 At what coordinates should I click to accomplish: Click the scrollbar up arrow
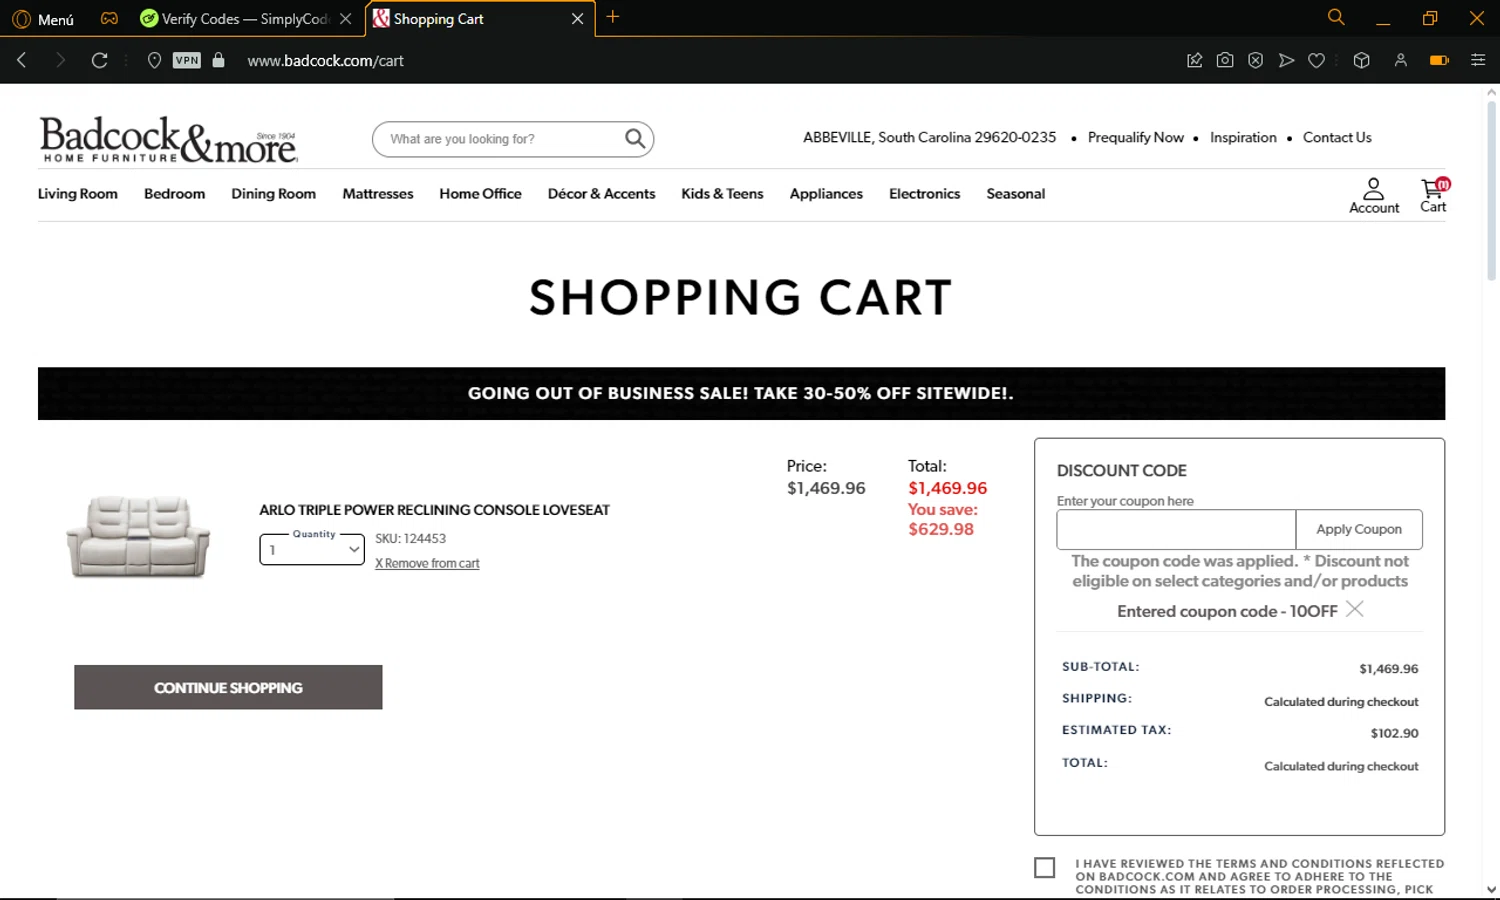pyautogui.click(x=1491, y=92)
